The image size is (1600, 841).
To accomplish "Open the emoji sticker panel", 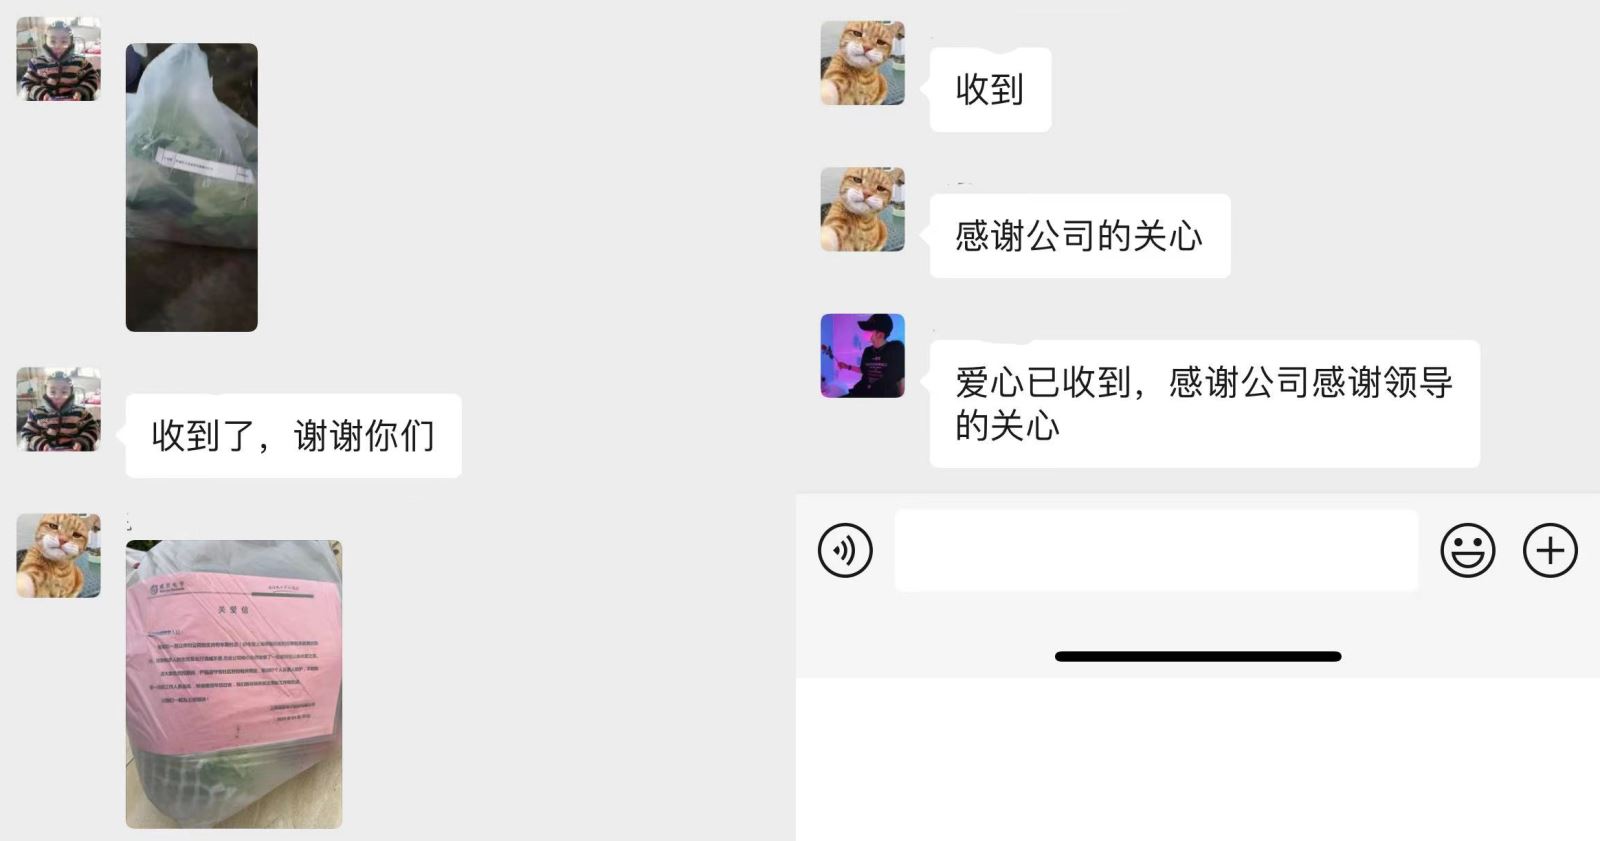I will tap(1467, 551).
